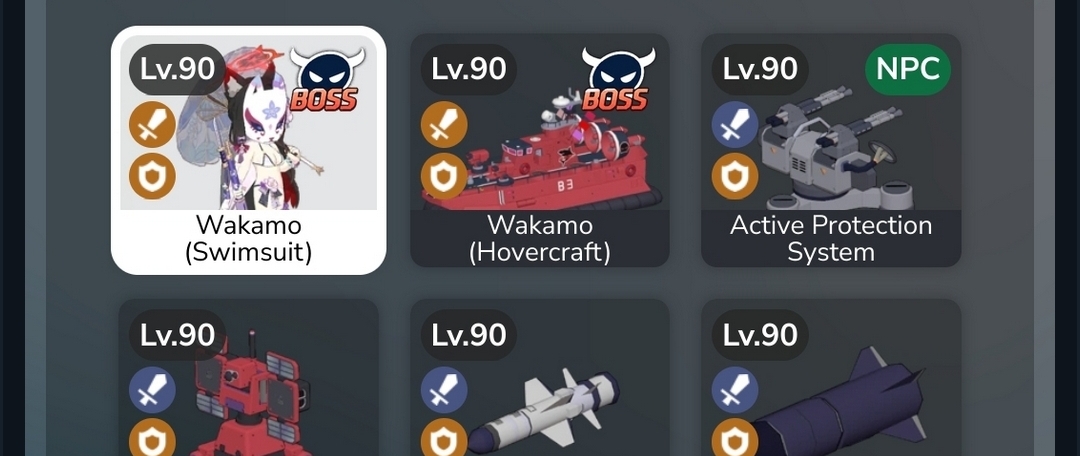Click orange sword icon on Wakamo (Swimsuit)
The width and height of the screenshot is (1080, 456).
point(152,125)
